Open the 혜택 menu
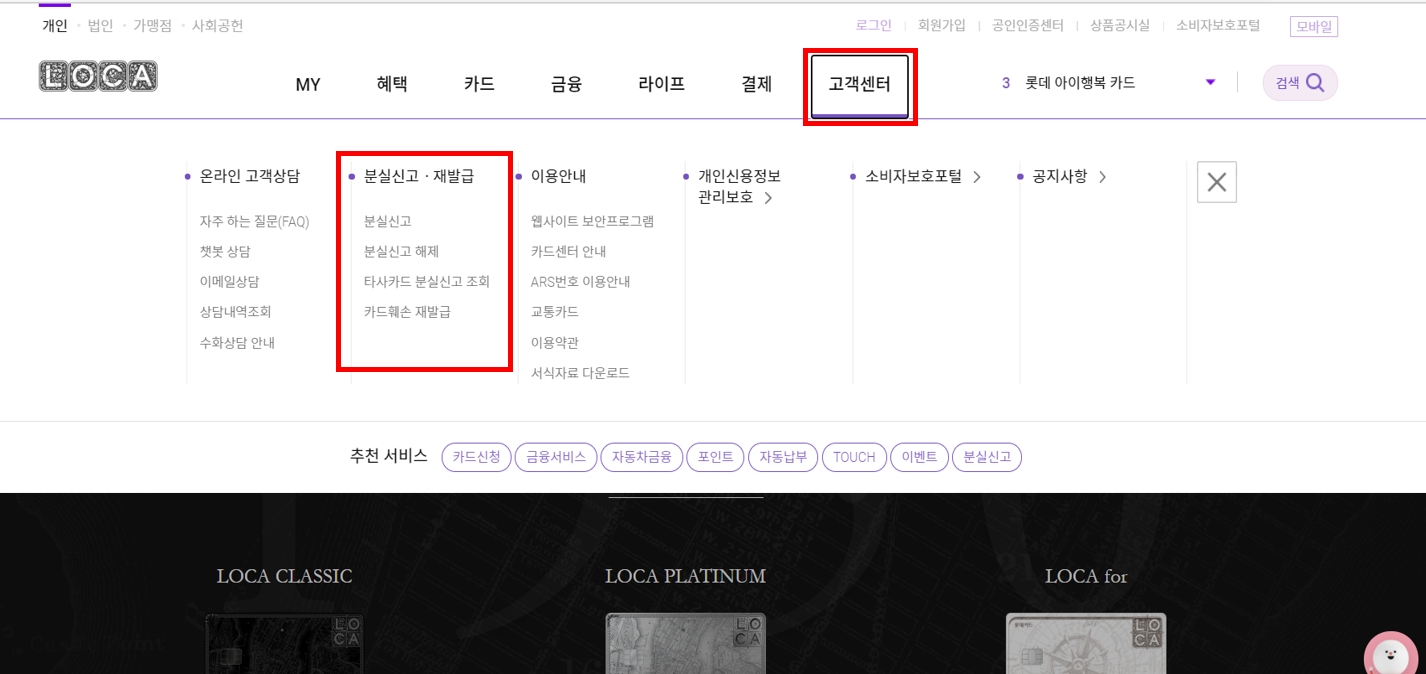The height and width of the screenshot is (674, 1426). (x=392, y=84)
